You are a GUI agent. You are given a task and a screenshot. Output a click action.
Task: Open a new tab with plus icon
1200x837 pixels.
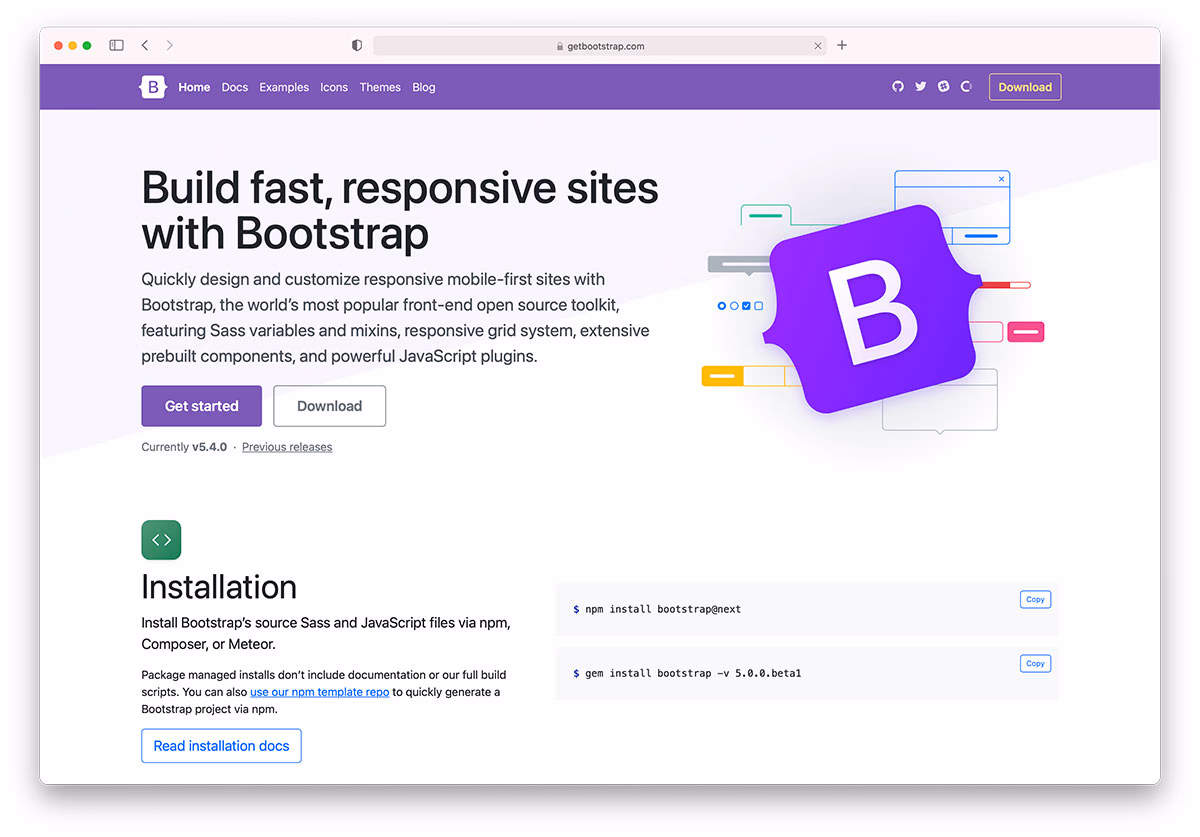point(842,45)
